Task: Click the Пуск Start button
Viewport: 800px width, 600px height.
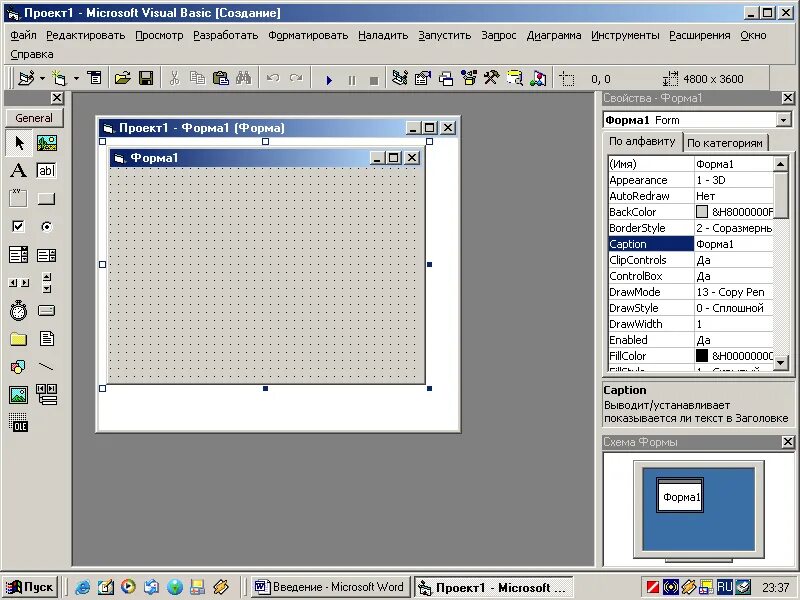Action: coord(29,587)
